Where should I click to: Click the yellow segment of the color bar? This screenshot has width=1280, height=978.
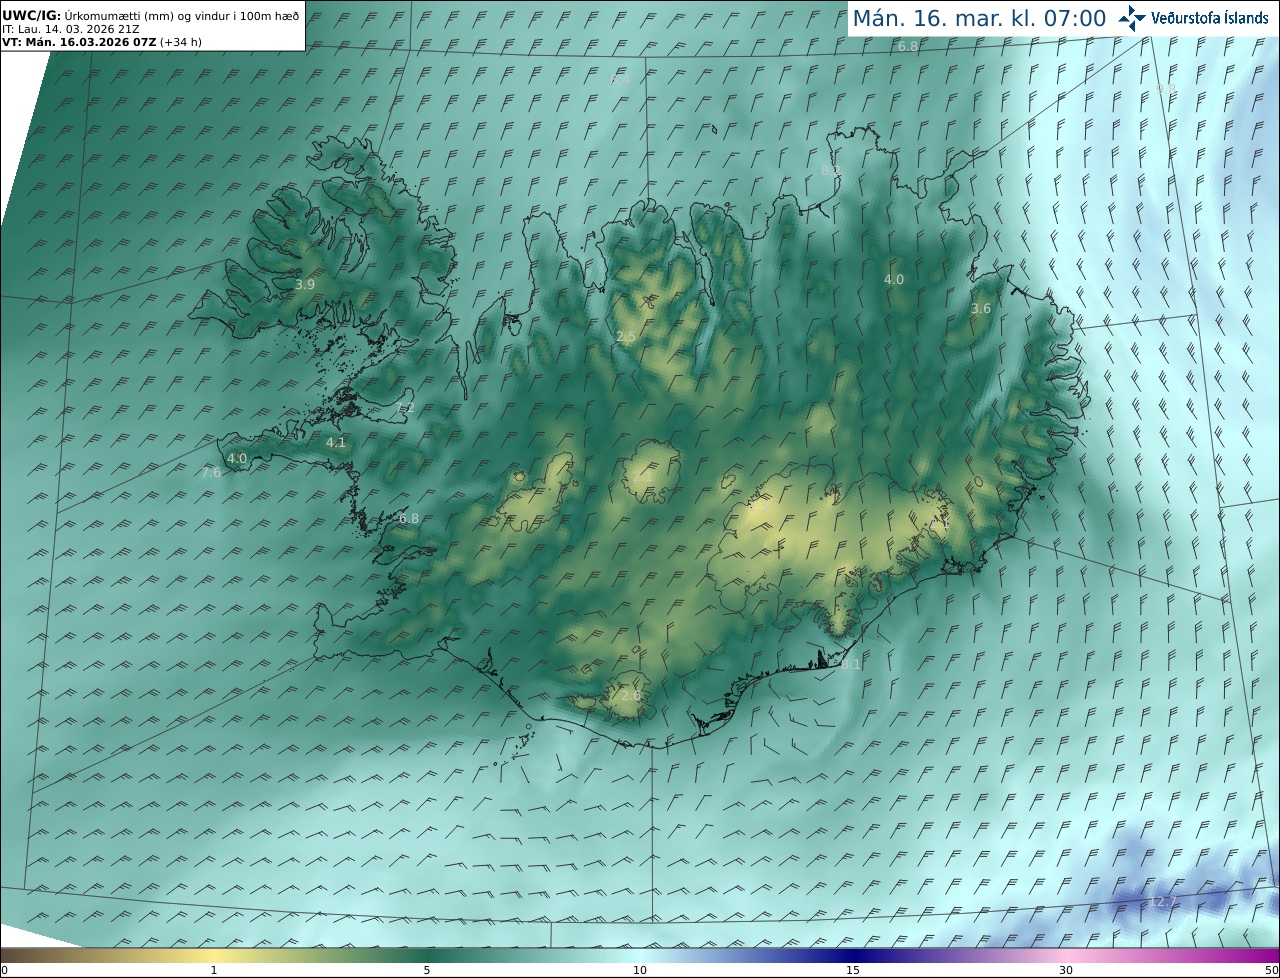[214, 955]
